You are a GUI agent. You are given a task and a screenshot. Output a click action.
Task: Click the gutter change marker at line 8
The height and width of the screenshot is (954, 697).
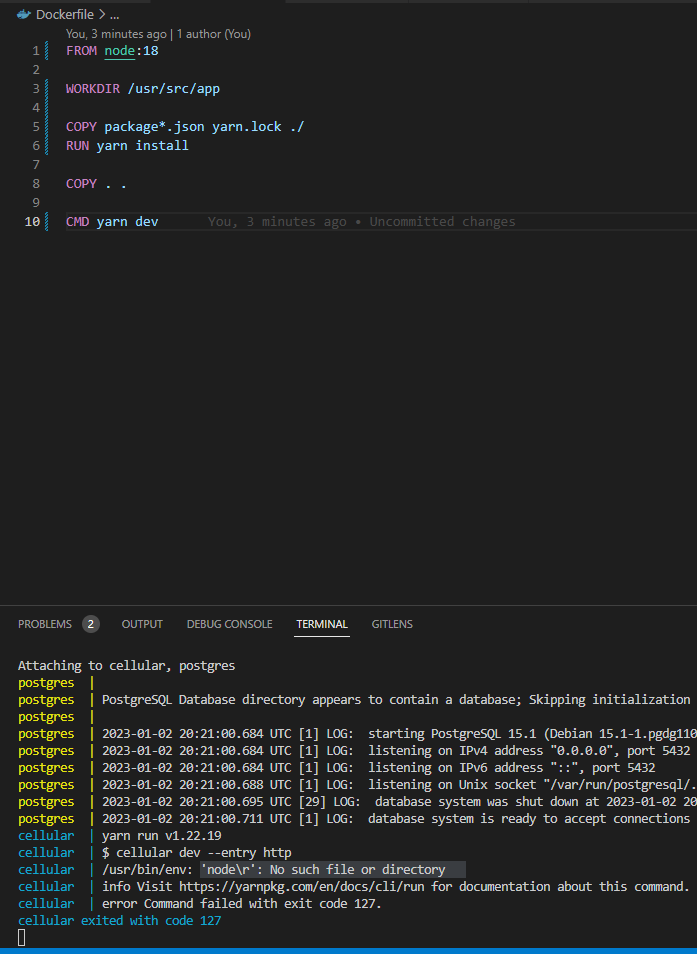tap(48, 183)
